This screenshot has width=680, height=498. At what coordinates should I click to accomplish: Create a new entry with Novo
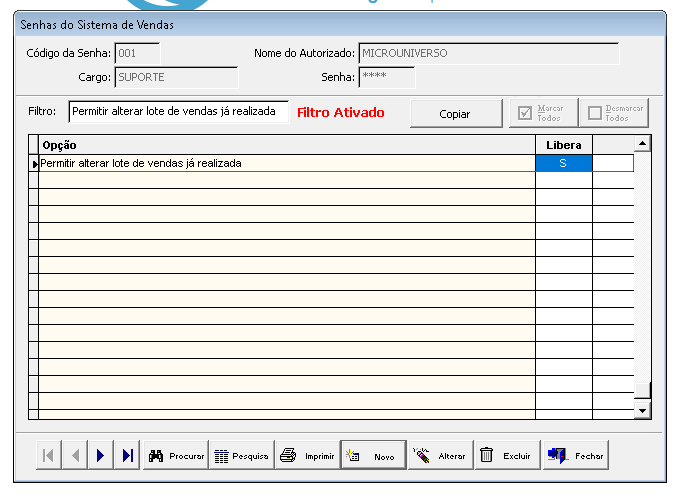(x=373, y=456)
